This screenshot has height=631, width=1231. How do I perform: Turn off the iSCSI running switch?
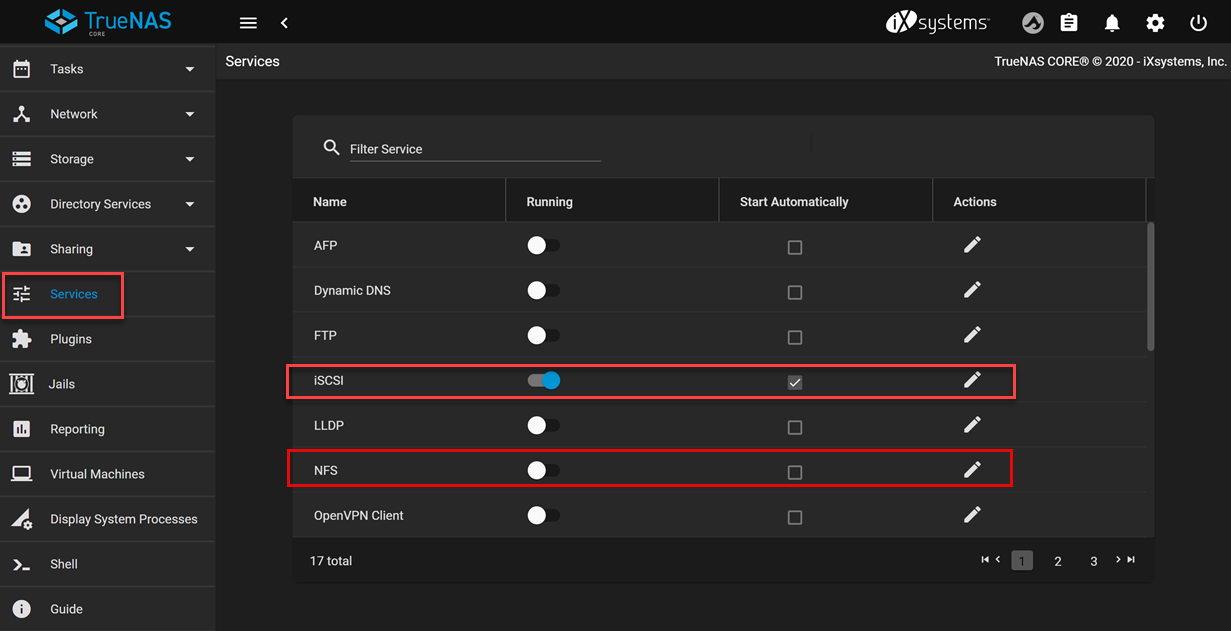pos(544,380)
